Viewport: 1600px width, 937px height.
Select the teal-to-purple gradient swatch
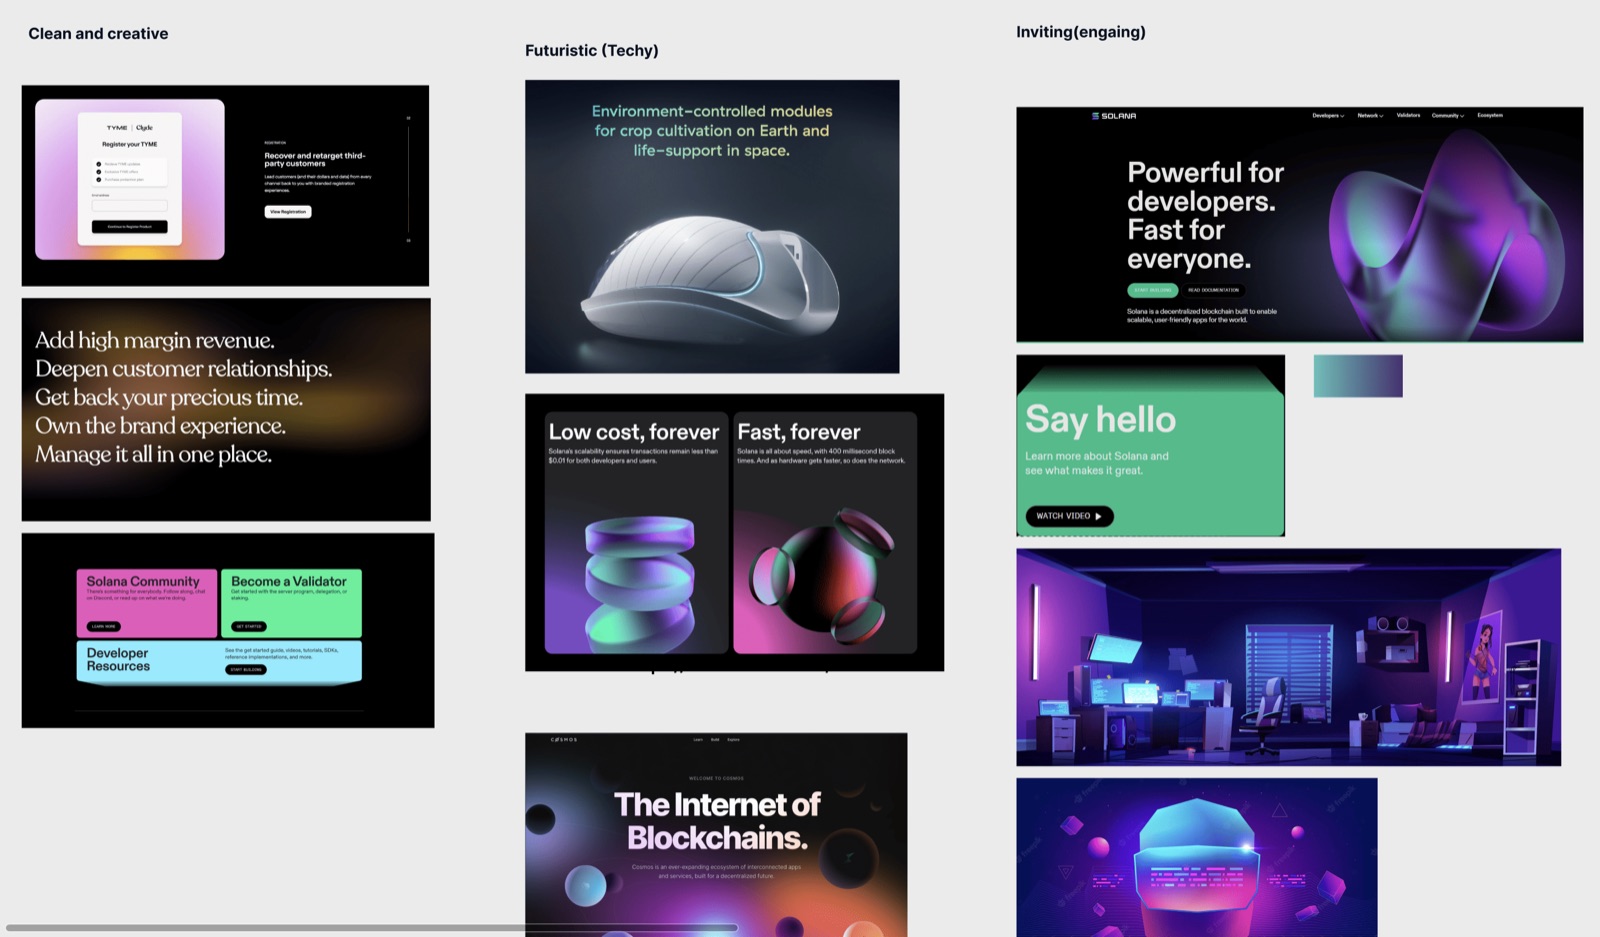click(1358, 376)
